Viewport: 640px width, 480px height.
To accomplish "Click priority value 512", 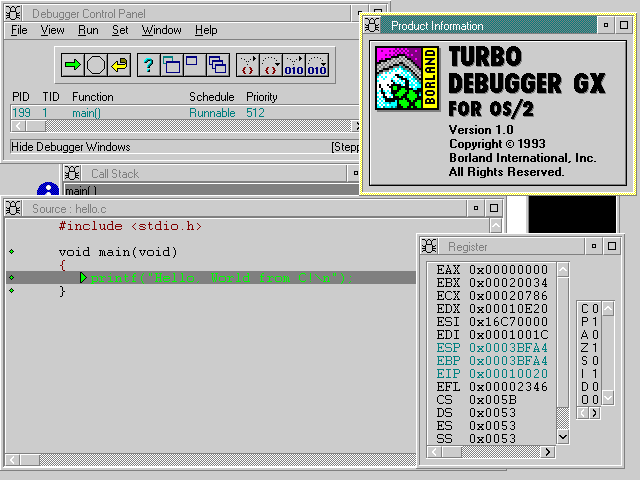I will tap(255, 113).
